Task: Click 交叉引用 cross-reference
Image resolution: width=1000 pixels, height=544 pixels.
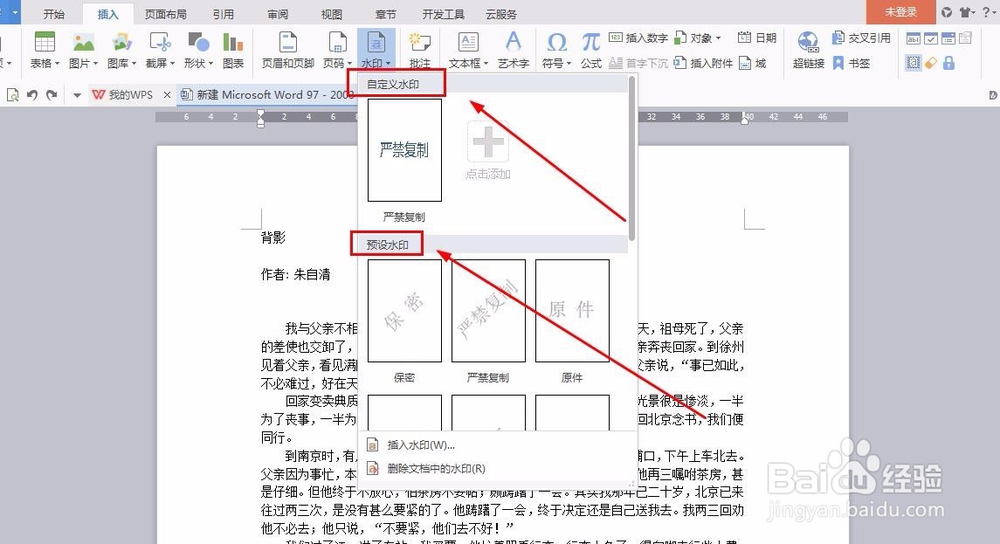Action: 861,38
